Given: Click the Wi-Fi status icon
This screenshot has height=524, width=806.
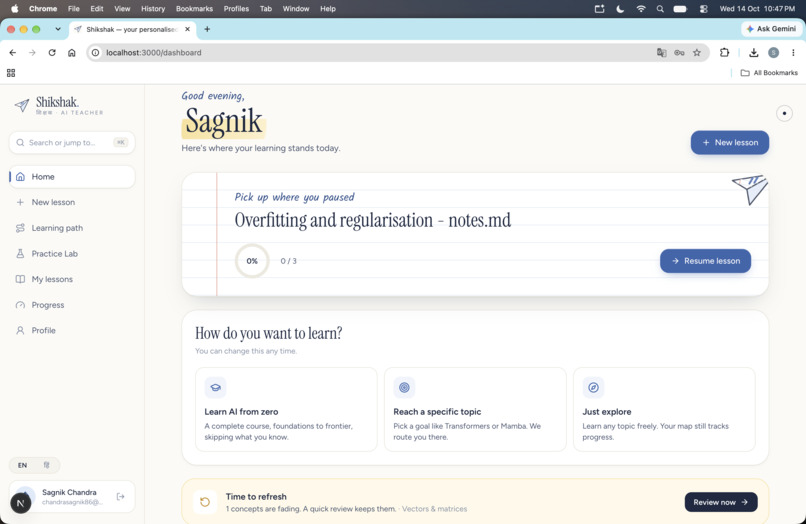Looking at the screenshot, I should coord(640,9).
